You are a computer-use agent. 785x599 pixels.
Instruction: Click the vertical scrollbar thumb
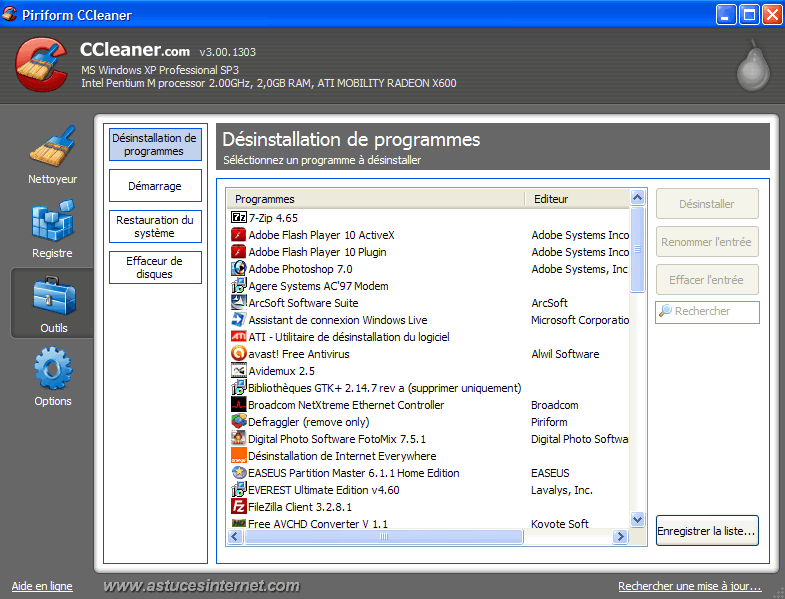[637, 249]
